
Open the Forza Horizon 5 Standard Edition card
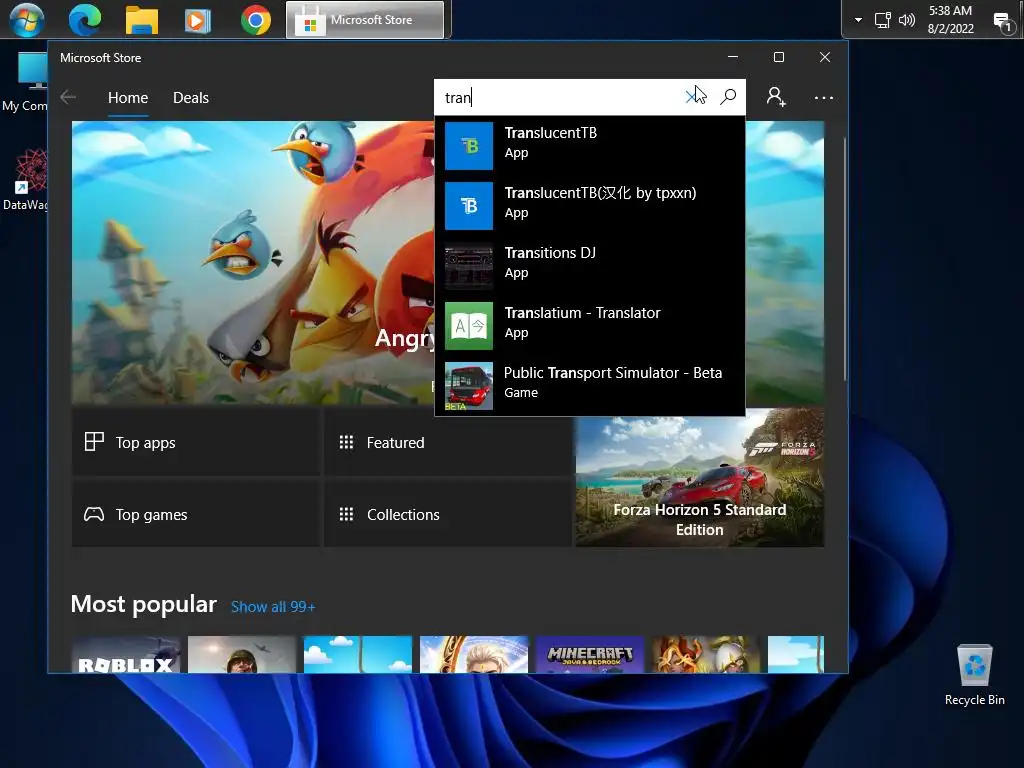pyautogui.click(x=699, y=478)
